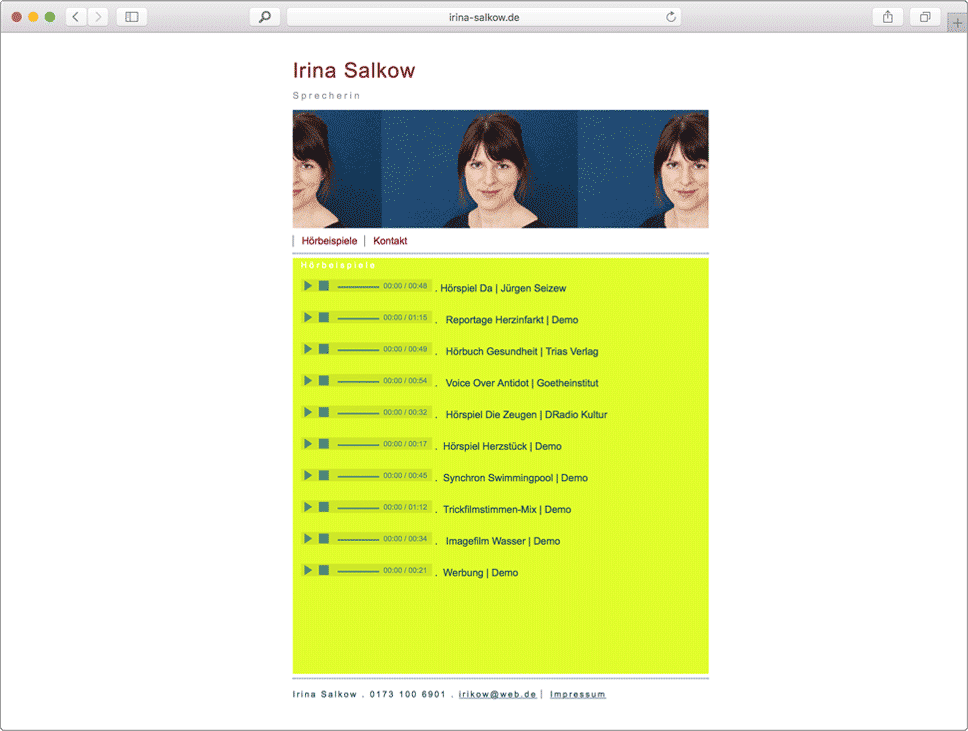Play the Werbung demo

click(x=307, y=570)
